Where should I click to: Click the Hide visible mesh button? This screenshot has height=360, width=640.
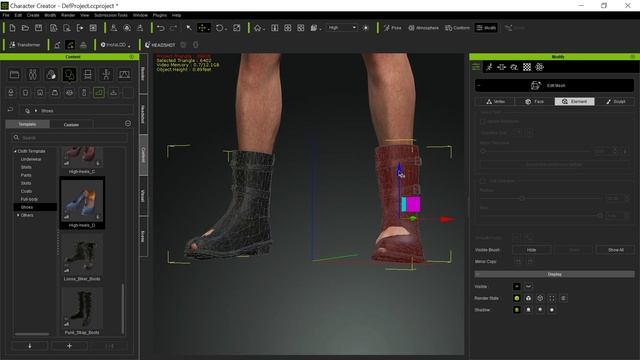[x=531, y=249]
